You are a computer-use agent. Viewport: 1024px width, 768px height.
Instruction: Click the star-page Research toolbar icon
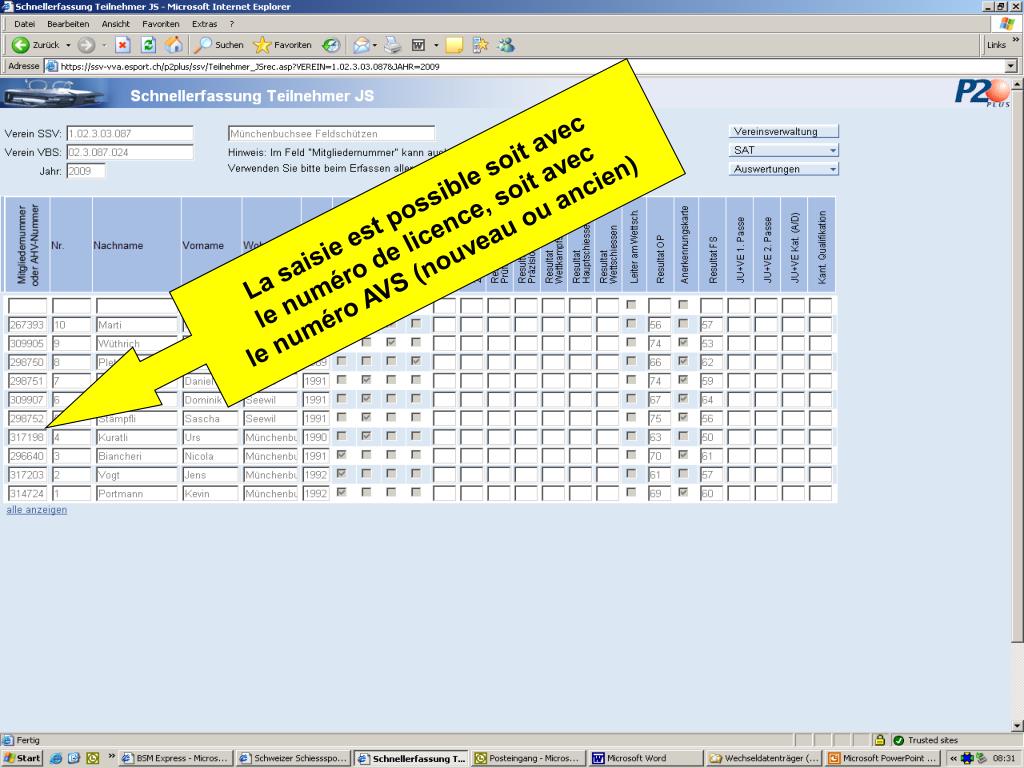point(480,45)
